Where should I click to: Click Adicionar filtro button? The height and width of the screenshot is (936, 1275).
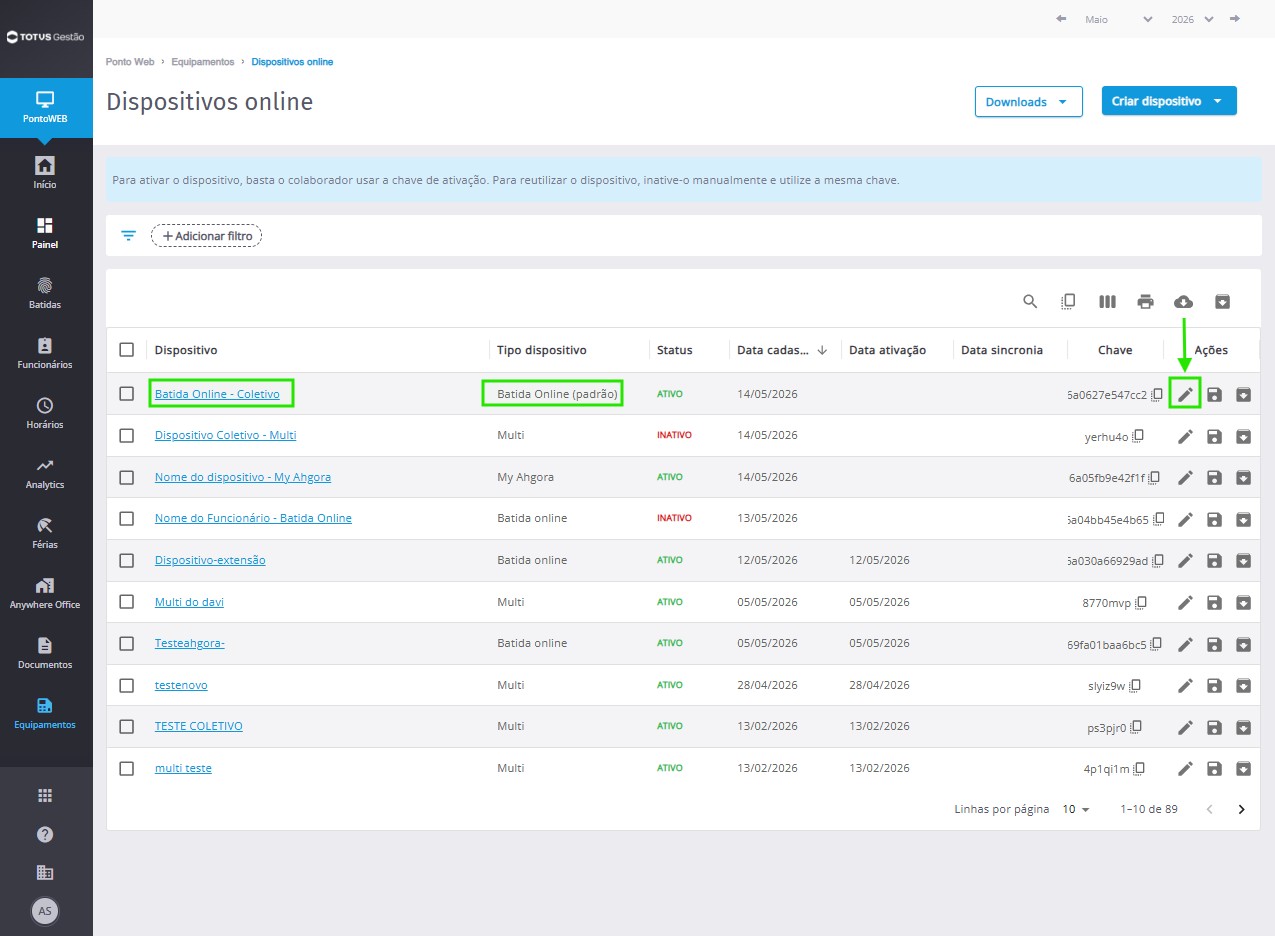pos(206,236)
